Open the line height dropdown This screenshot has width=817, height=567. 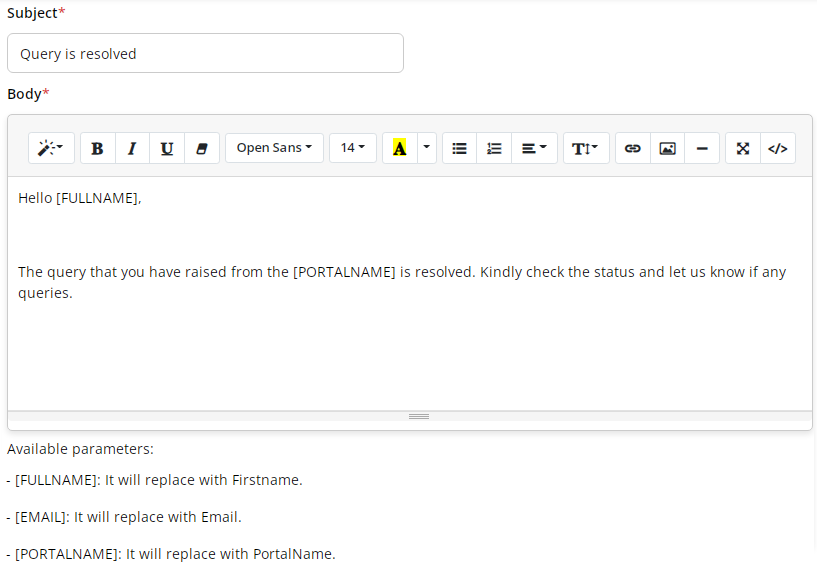pyautogui.click(x=586, y=148)
